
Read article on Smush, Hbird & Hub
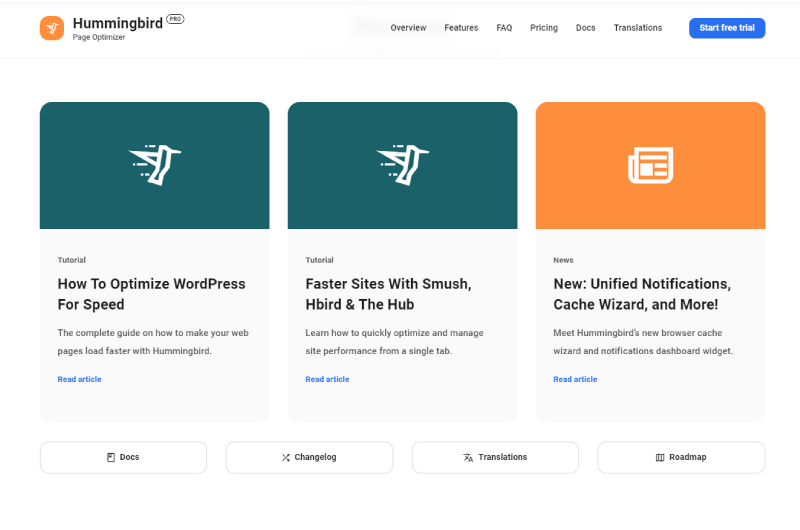[x=328, y=379]
